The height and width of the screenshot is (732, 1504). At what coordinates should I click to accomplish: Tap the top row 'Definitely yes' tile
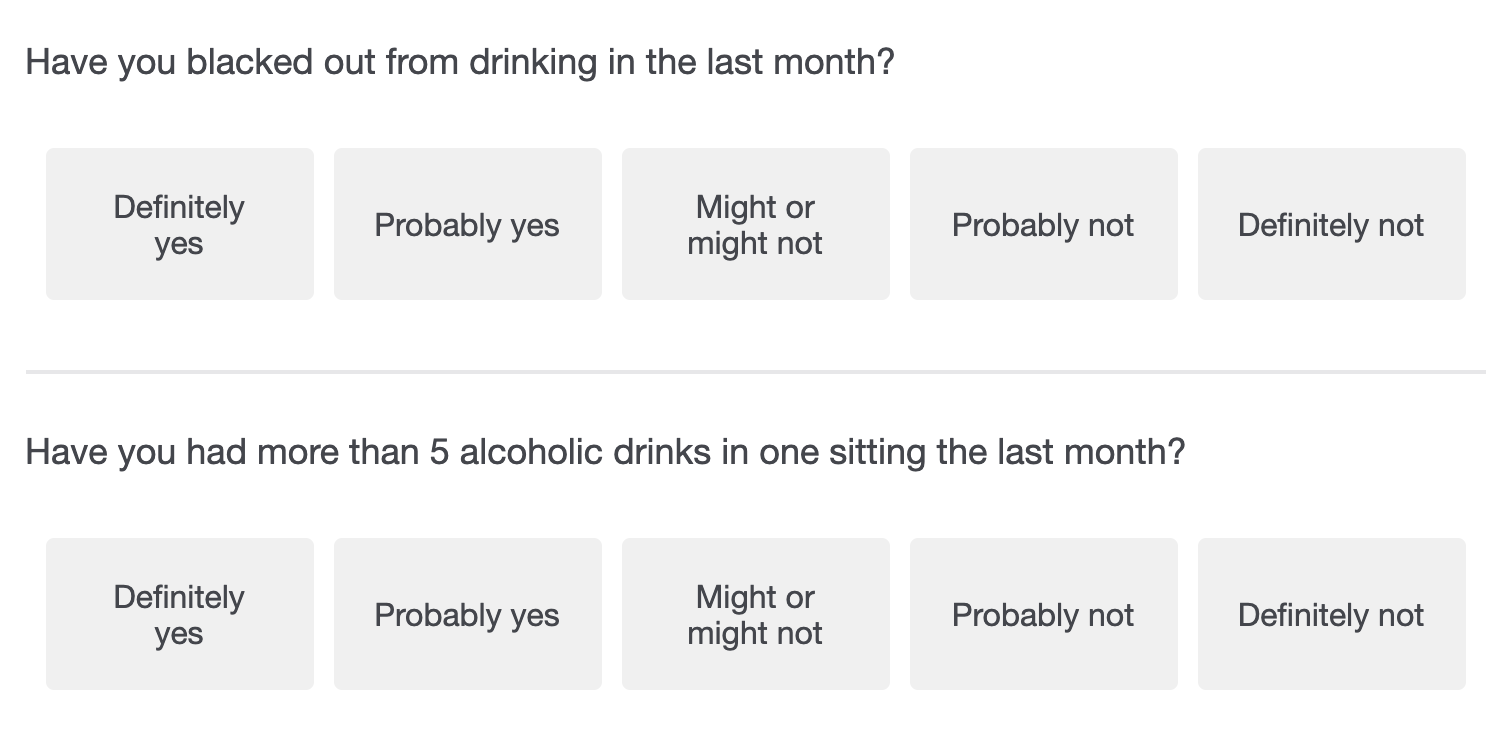[x=180, y=224]
